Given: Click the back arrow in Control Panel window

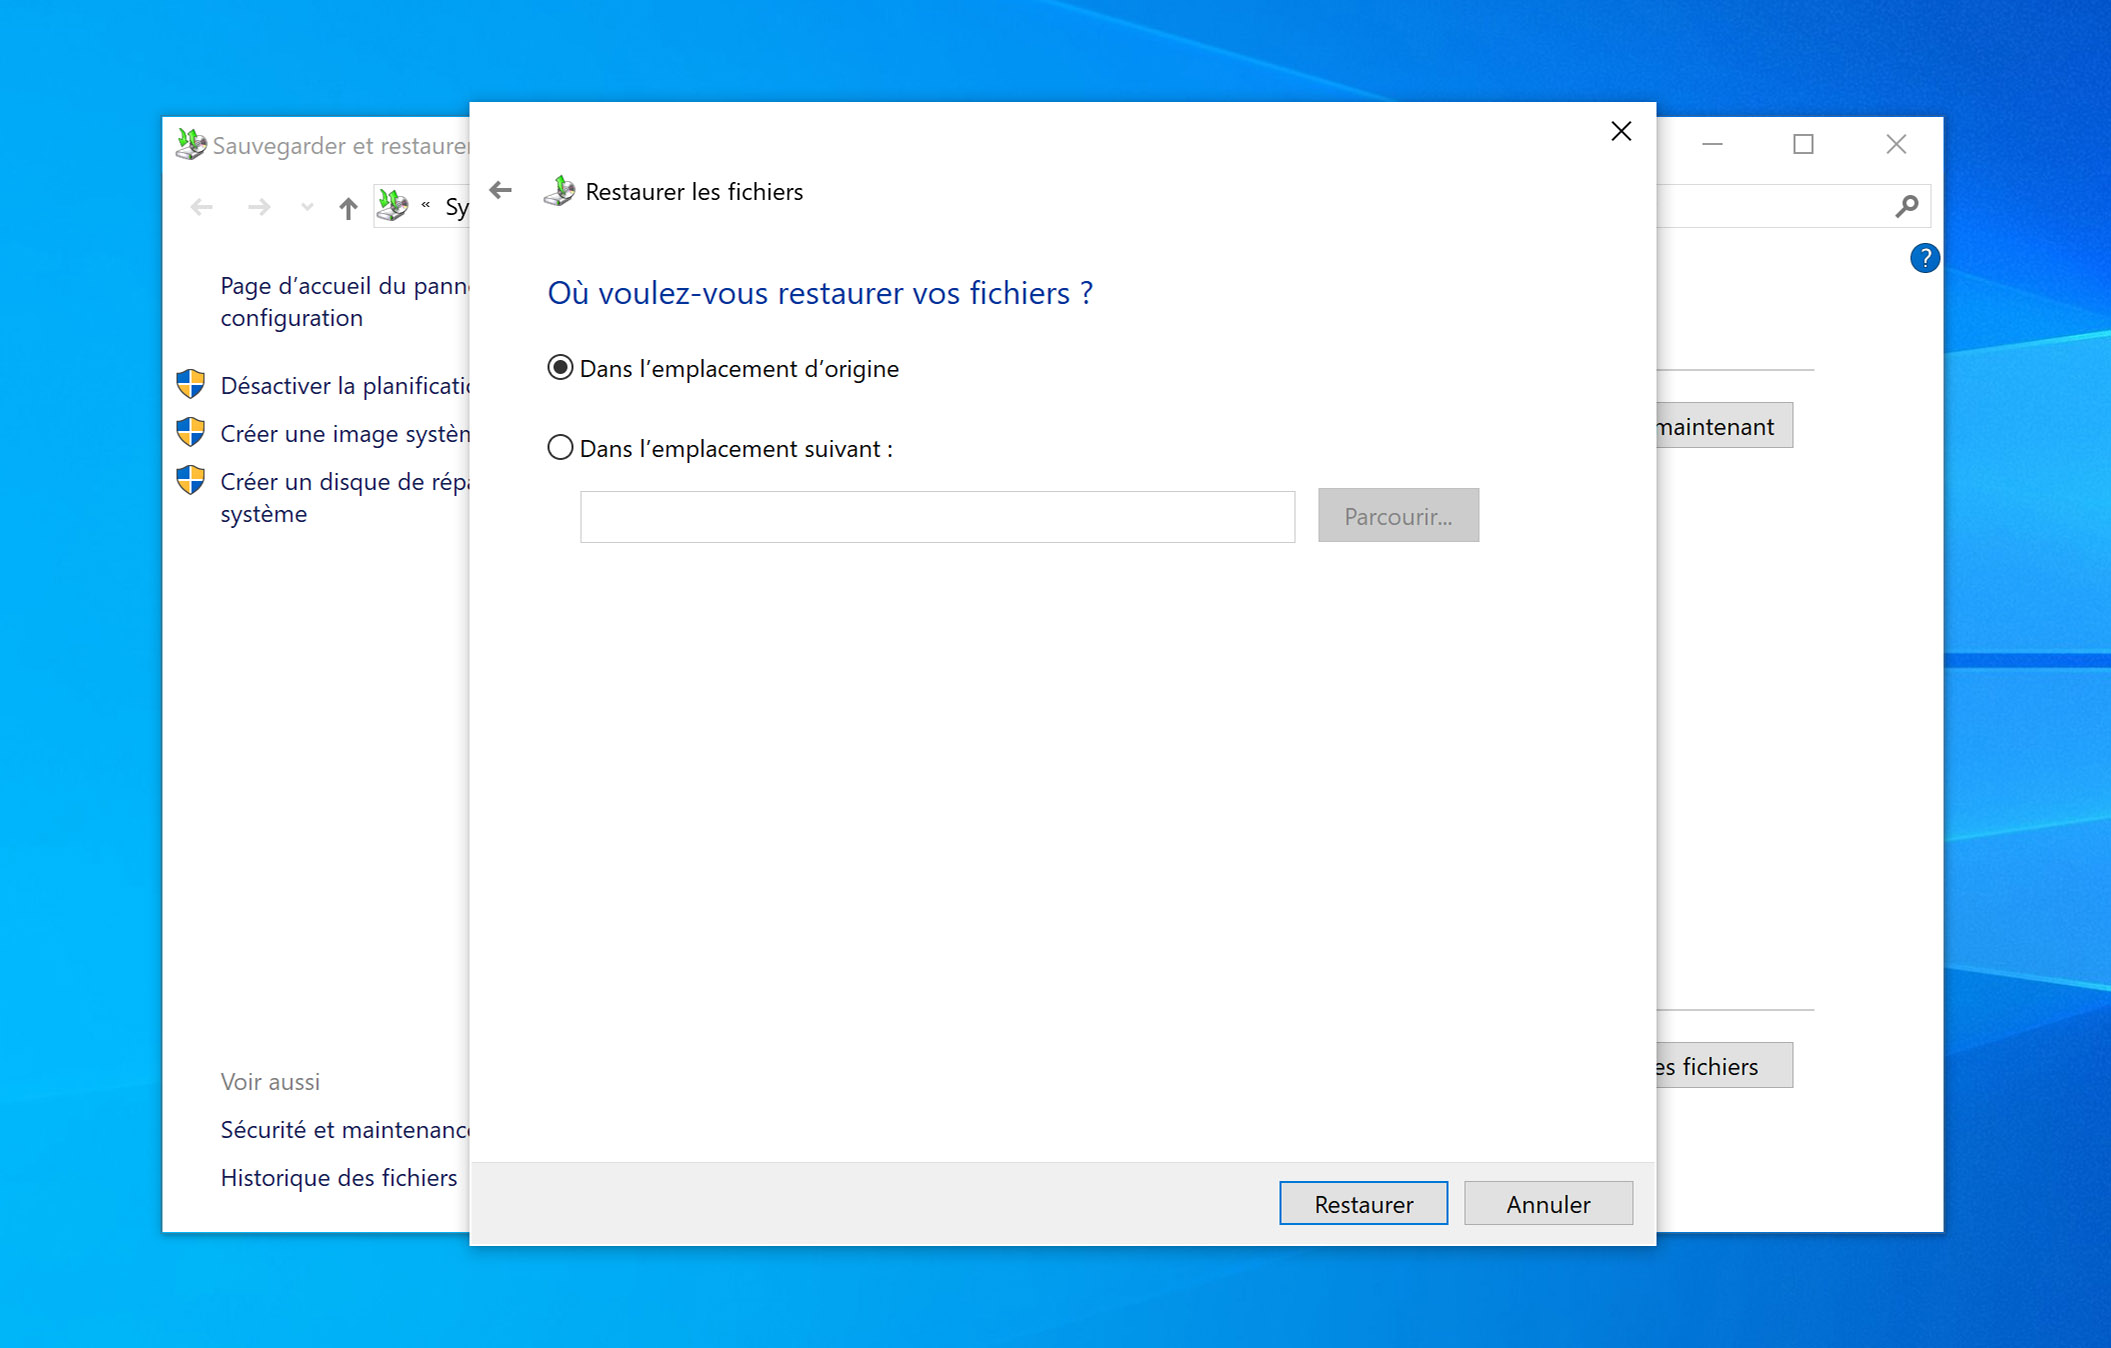Looking at the screenshot, I should pyautogui.click(x=202, y=207).
